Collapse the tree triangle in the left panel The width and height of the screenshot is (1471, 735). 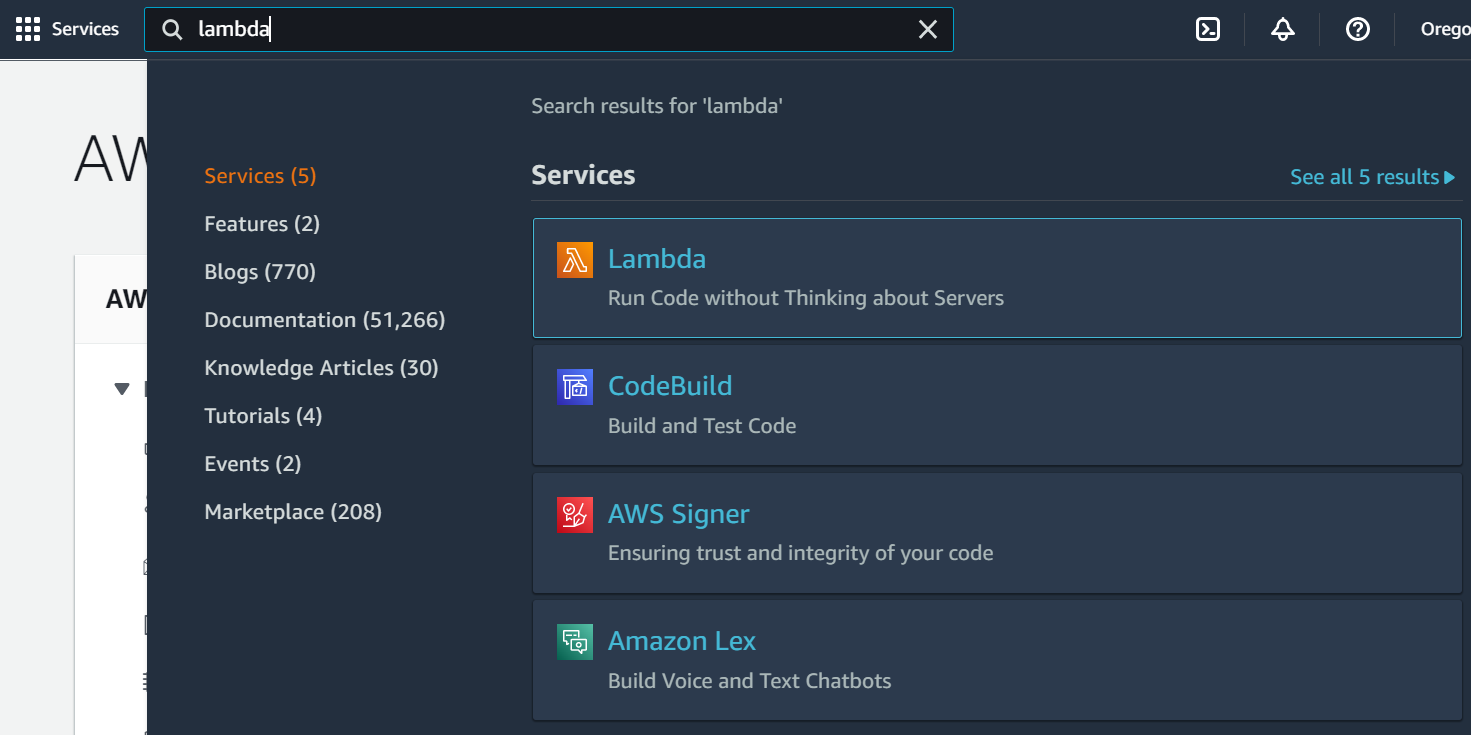click(x=122, y=389)
